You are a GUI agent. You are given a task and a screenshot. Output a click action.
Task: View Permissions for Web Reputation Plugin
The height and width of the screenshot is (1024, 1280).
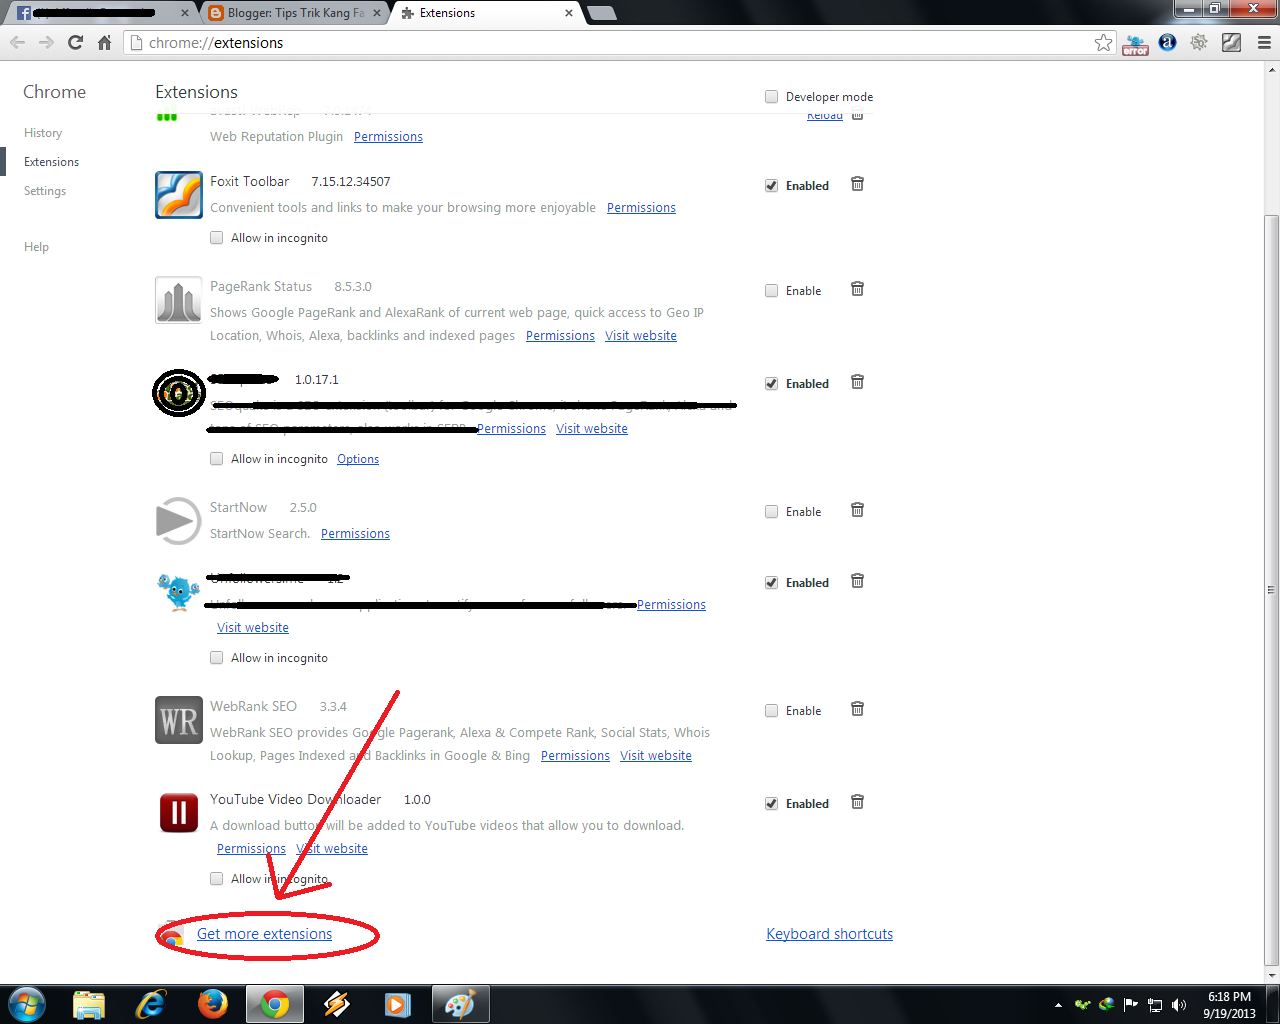[x=388, y=137]
